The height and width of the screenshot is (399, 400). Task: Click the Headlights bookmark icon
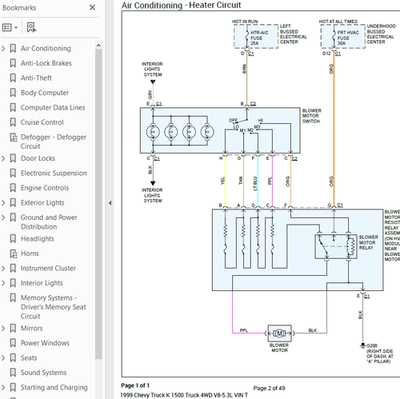[13, 239]
